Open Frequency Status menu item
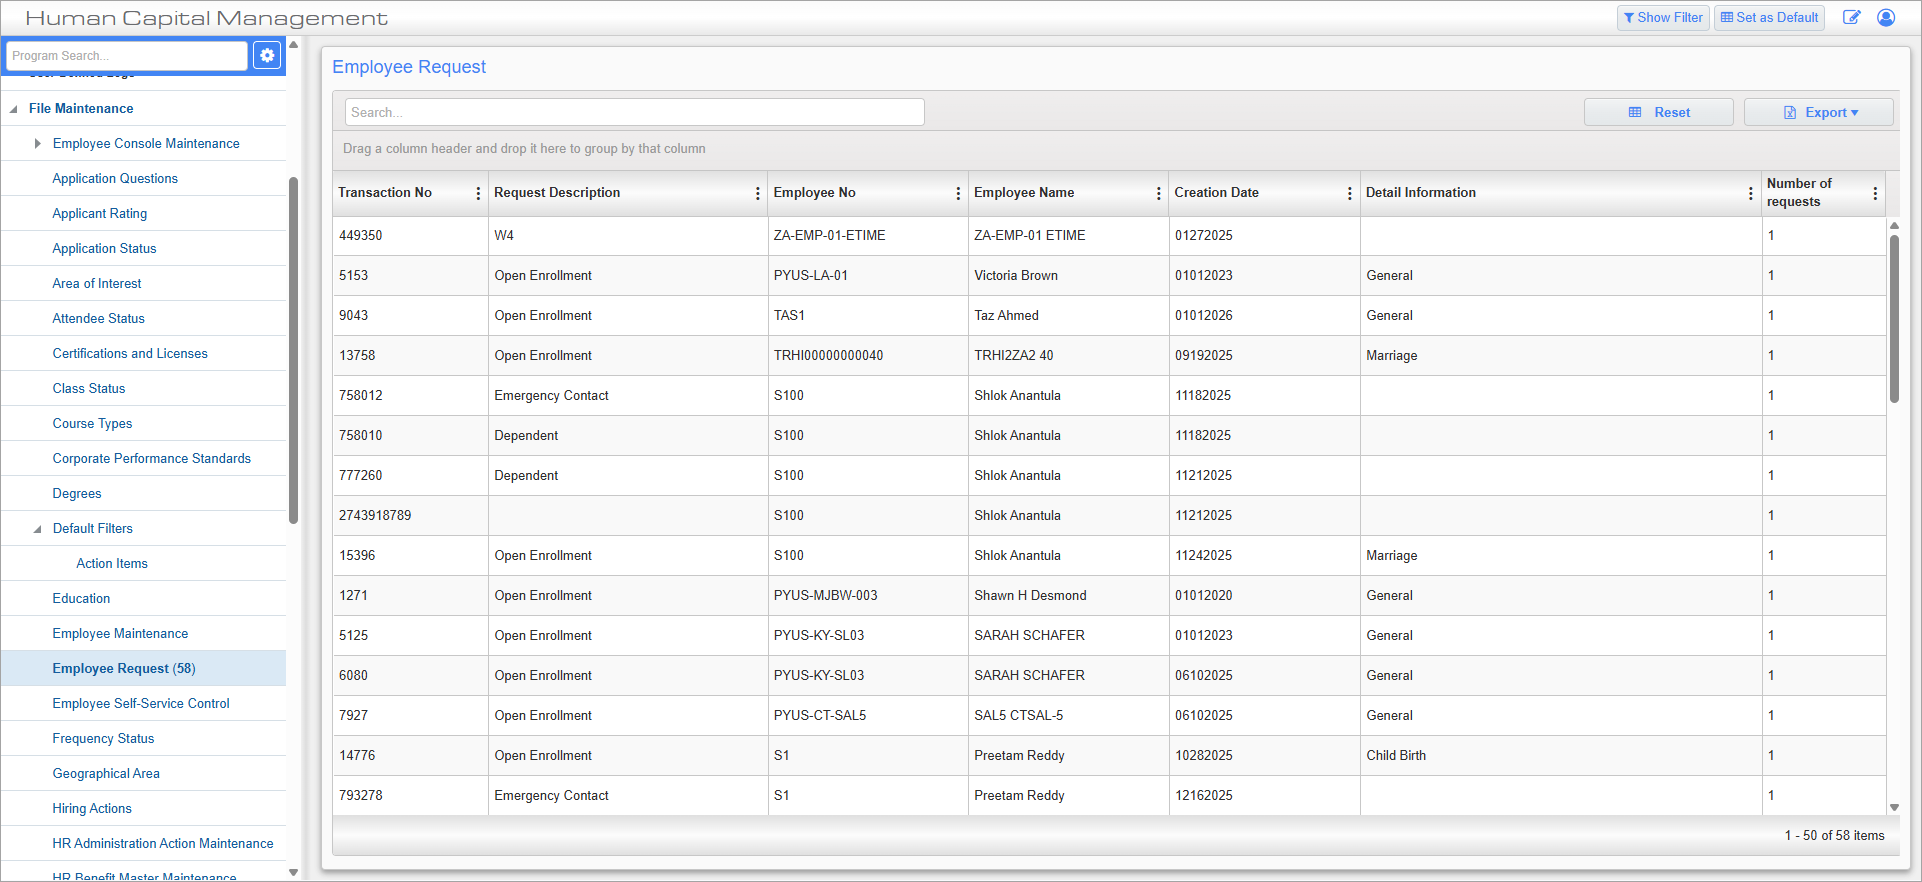The height and width of the screenshot is (882, 1922). pos(103,739)
